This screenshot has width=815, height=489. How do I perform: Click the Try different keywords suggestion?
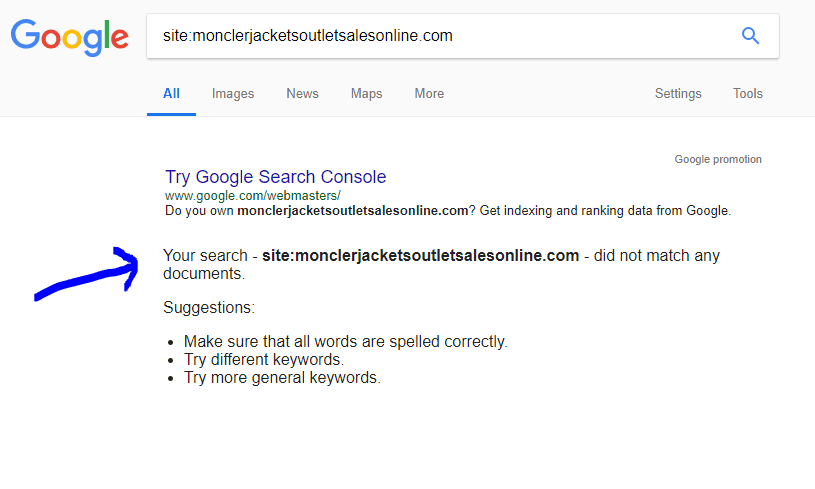tap(264, 360)
